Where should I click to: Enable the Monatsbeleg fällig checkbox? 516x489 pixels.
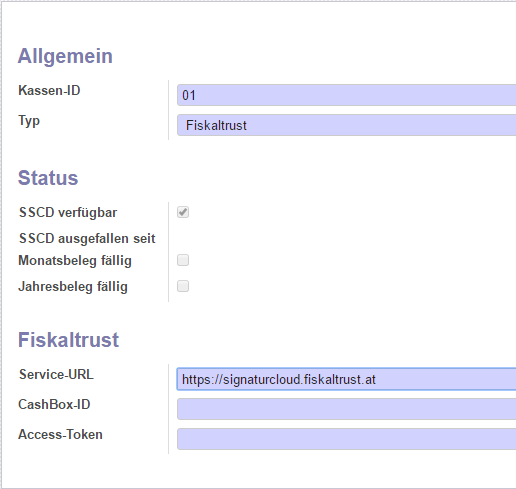click(183, 260)
